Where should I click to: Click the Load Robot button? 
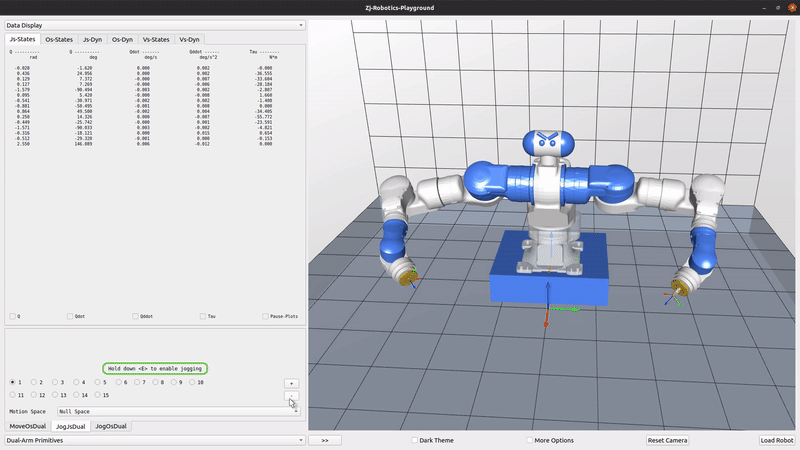pyautogui.click(x=776, y=440)
